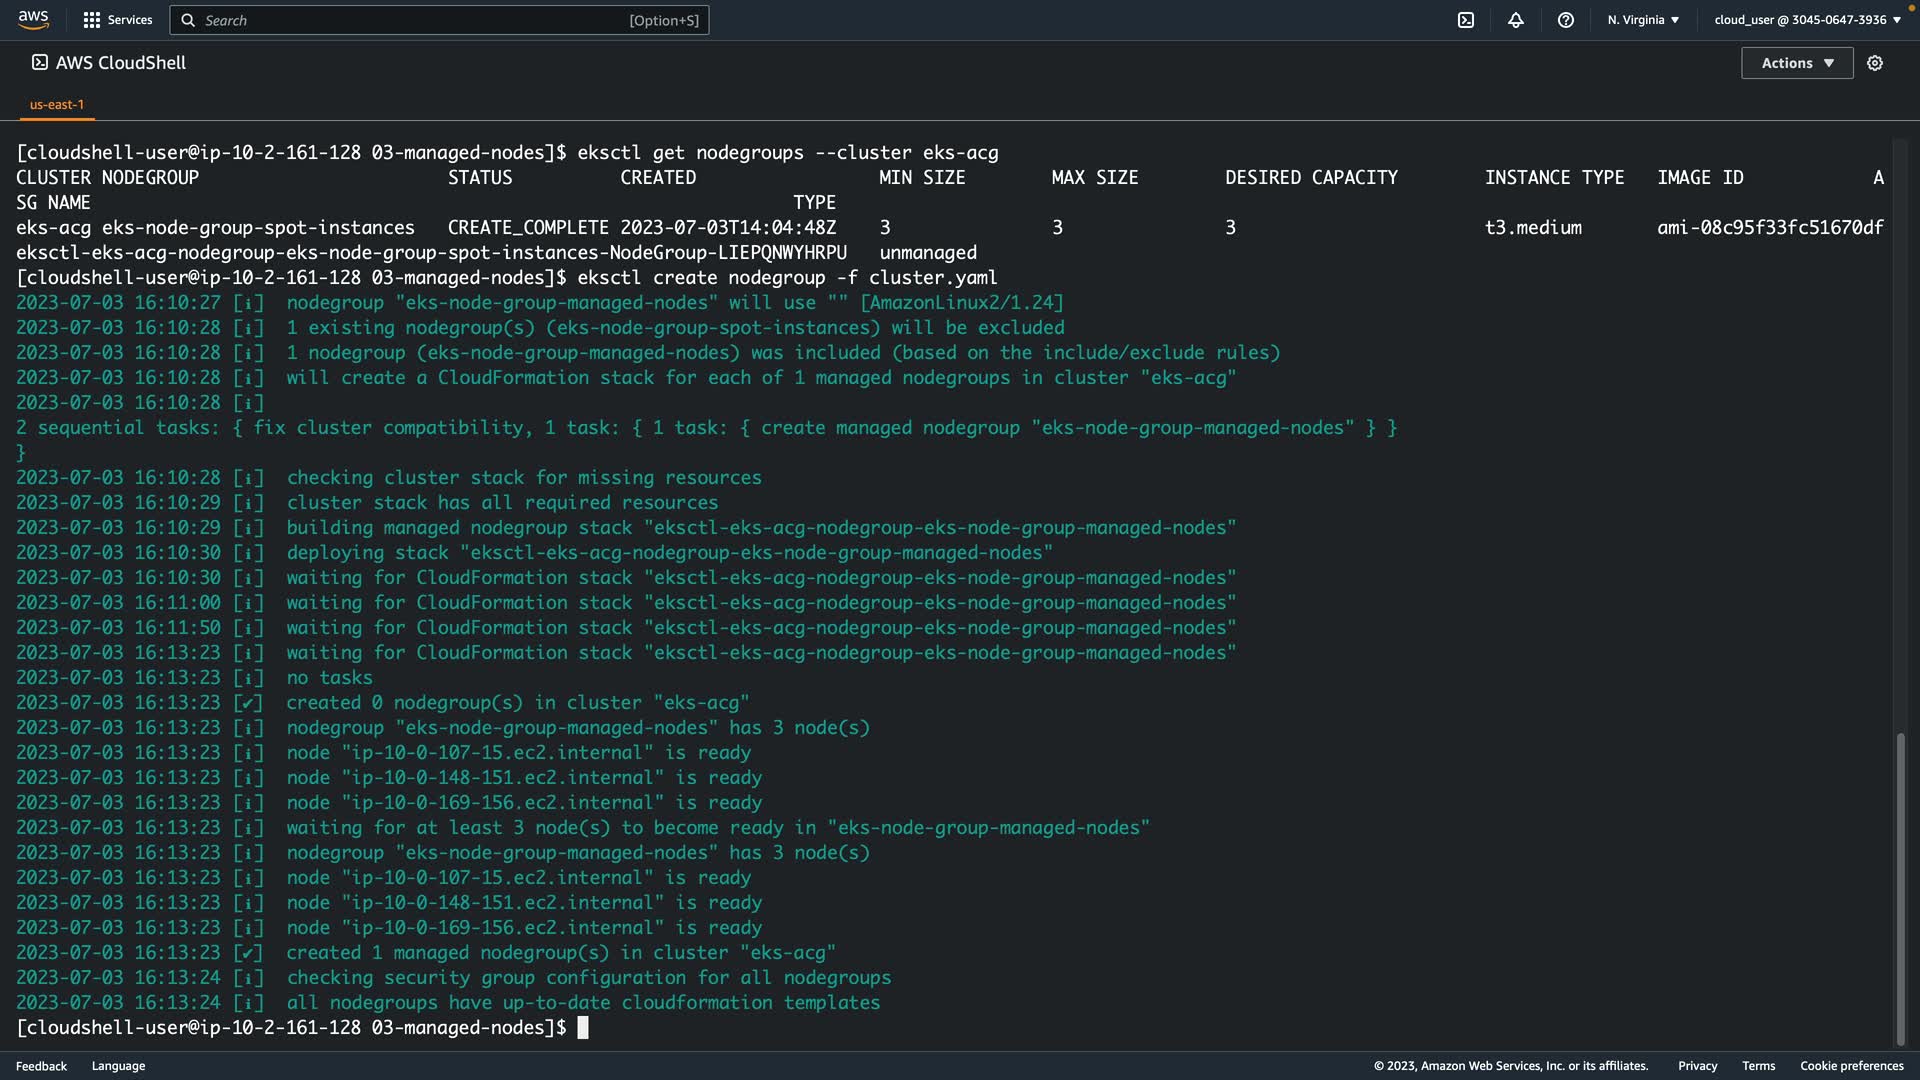The width and height of the screenshot is (1920, 1080).
Task: Open the Terms footer link
Action: tap(1758, 1066)
